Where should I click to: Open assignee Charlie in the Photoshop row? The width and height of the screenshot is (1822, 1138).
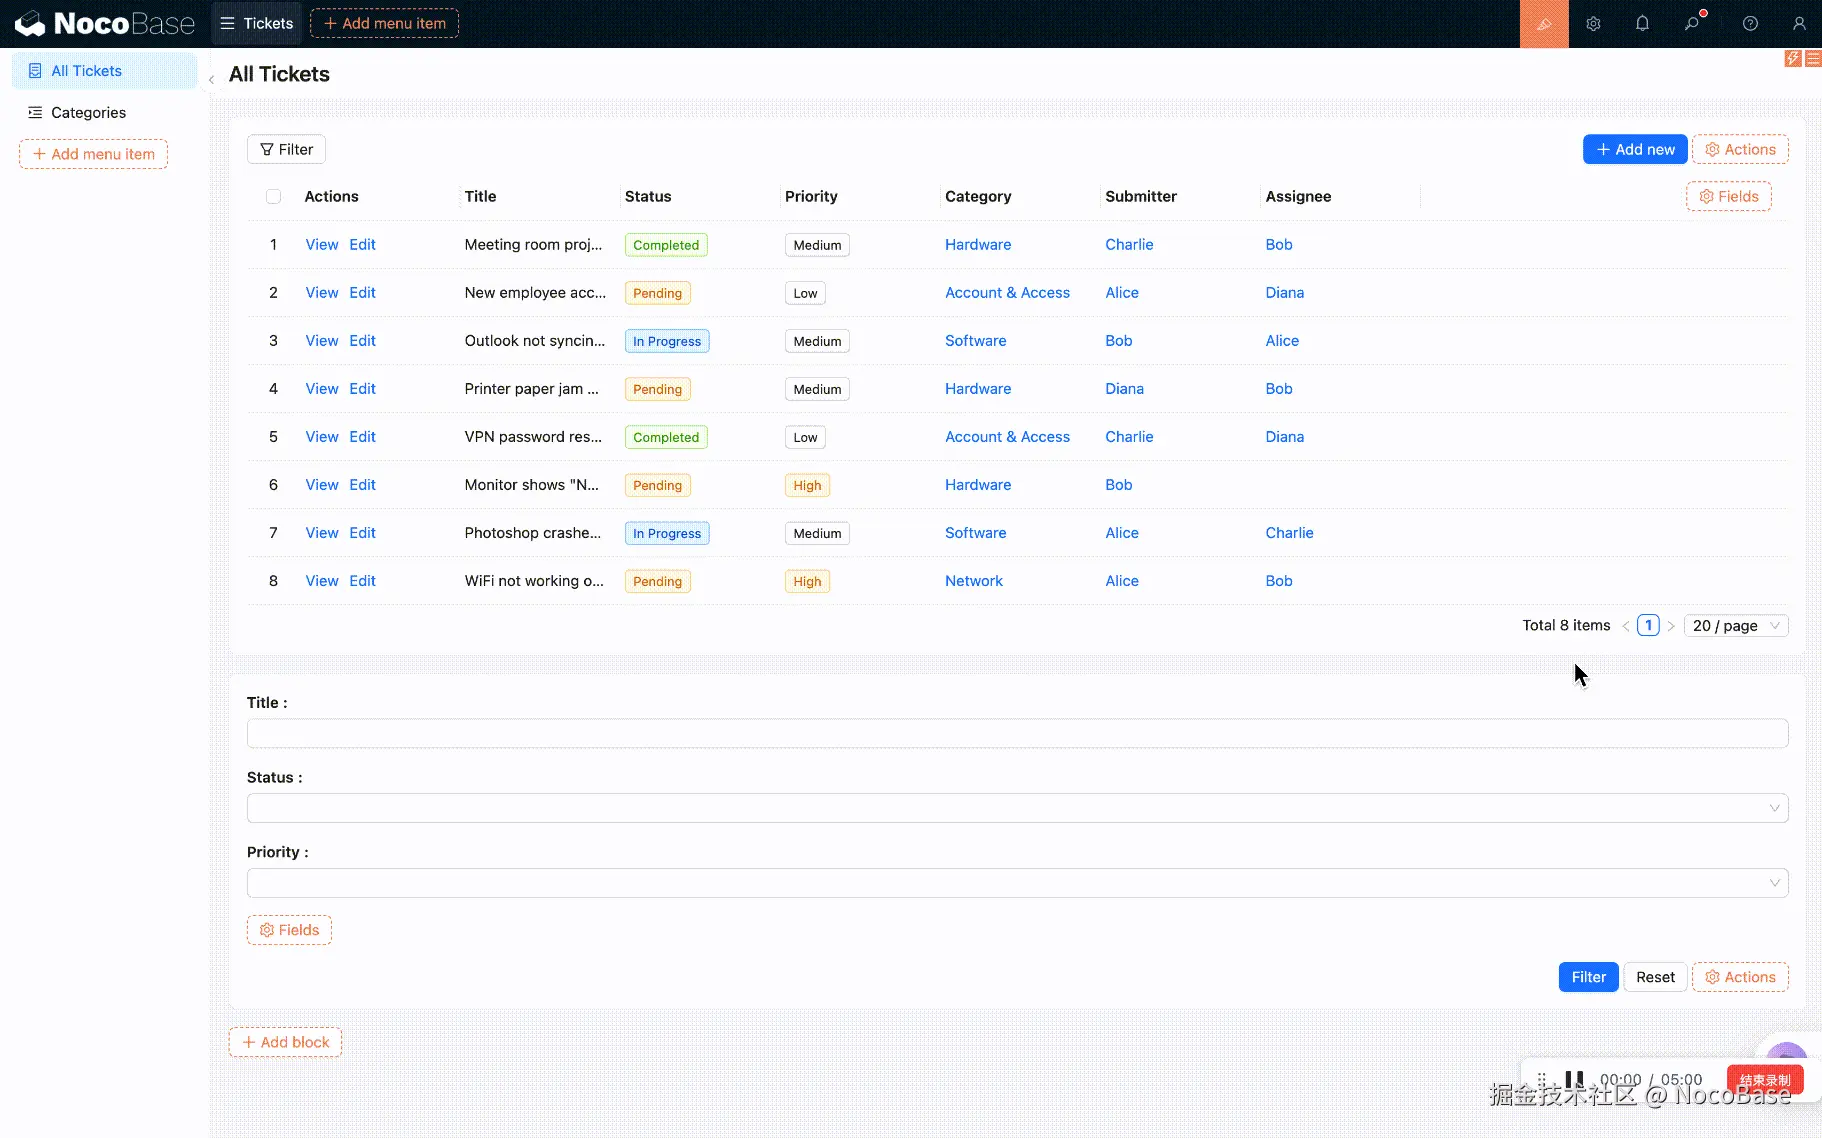click(x=1289, y=533)
